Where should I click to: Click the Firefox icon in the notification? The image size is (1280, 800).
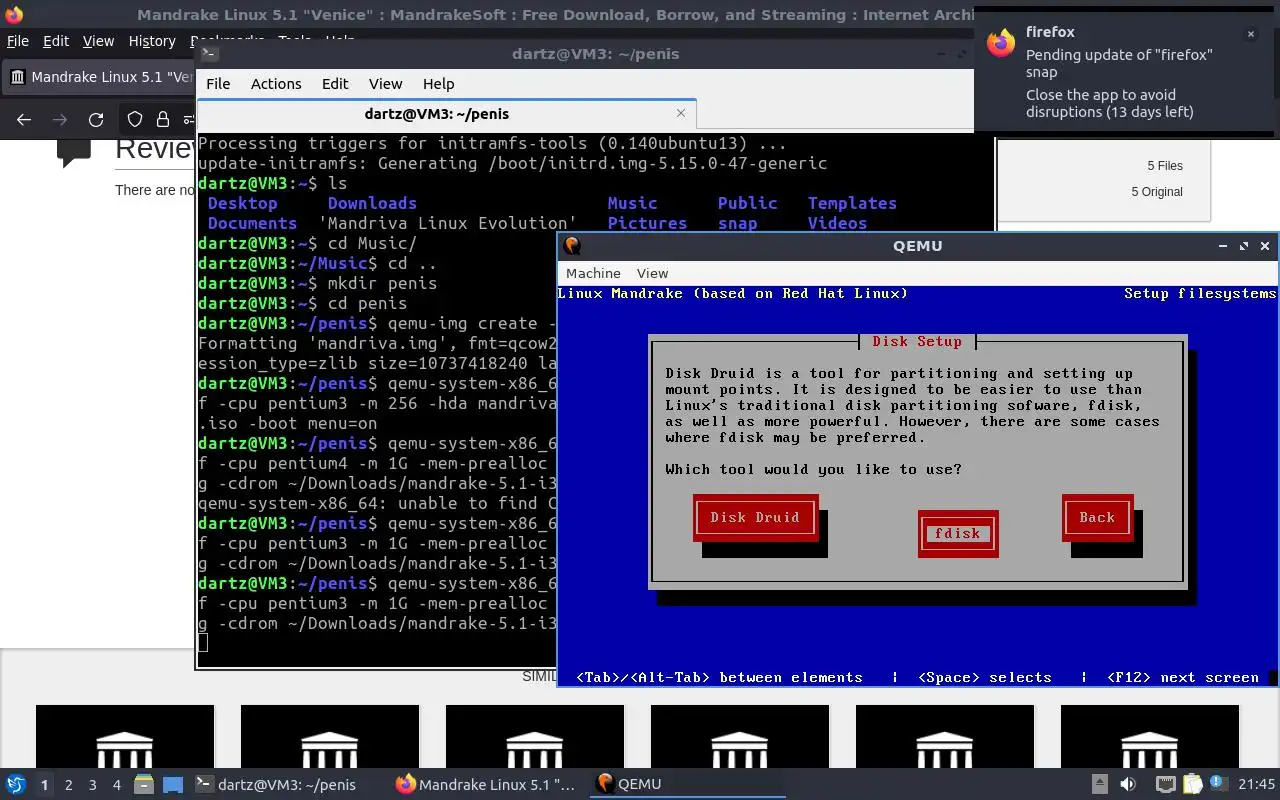point(1000,42)
